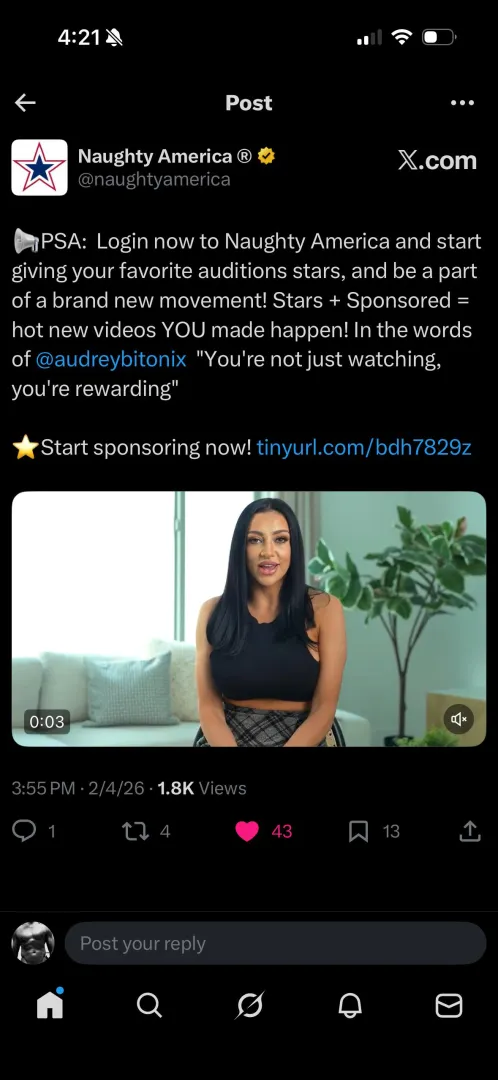This screenshot has width=498, height=1080.
Task: Tap the 1.8K Views count
Action: point(202,789)
